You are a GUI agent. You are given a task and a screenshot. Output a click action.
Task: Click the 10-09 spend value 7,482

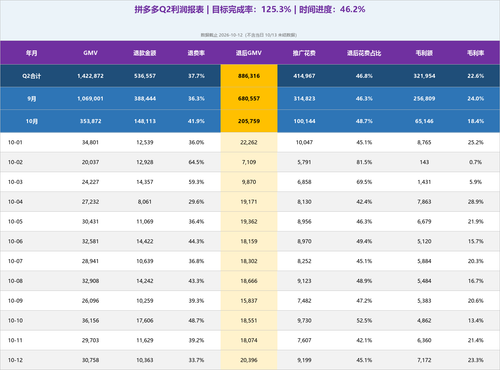point(304,301)
